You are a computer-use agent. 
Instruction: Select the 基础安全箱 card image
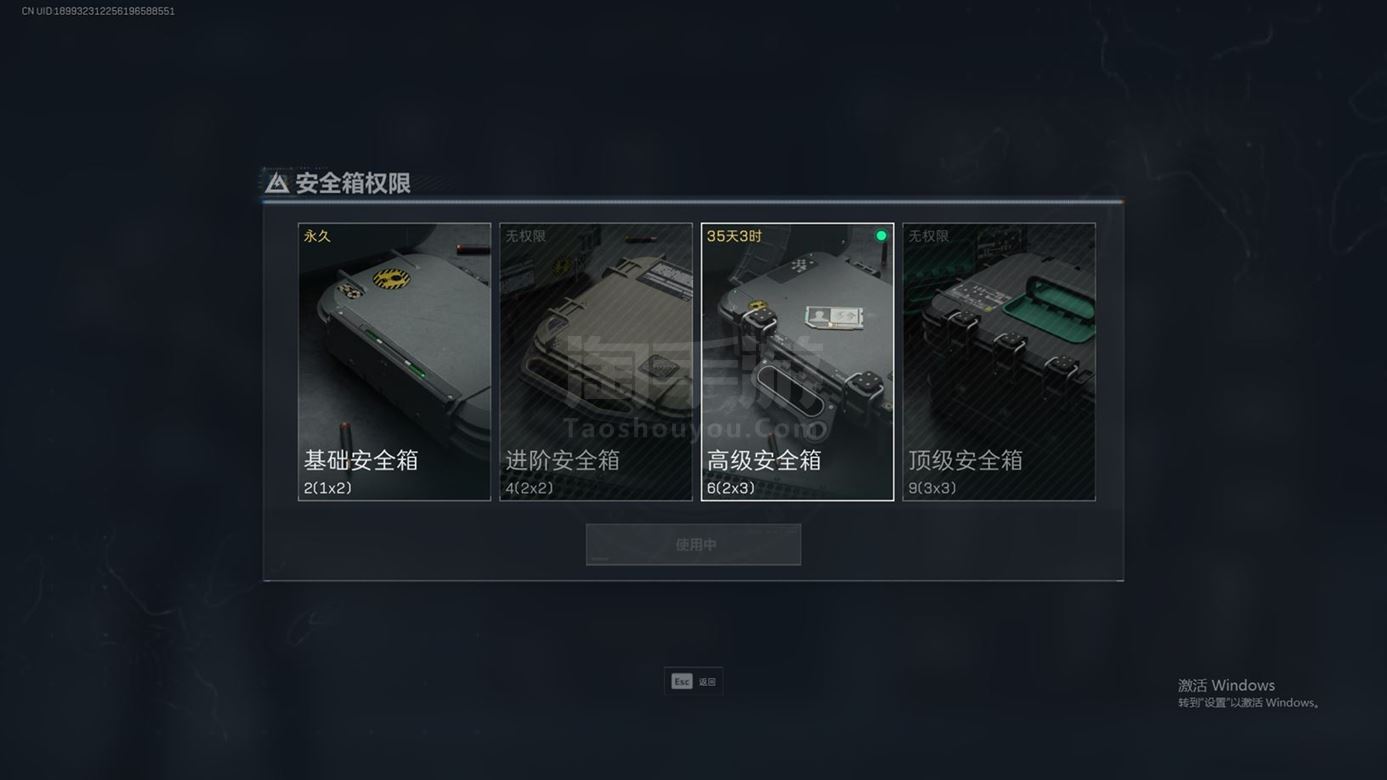(x=394, y=362)
